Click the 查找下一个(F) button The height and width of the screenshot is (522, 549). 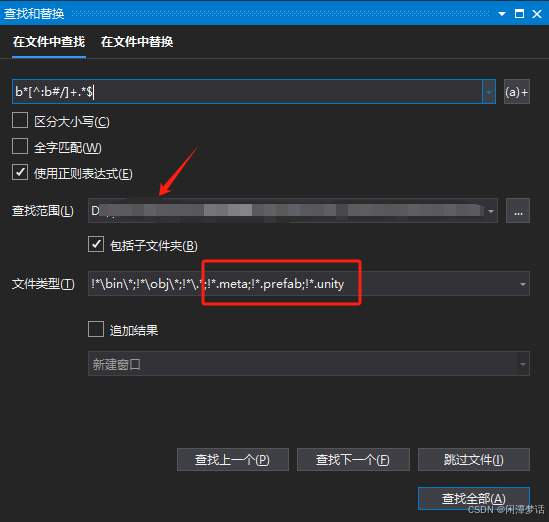pos(353,460)
